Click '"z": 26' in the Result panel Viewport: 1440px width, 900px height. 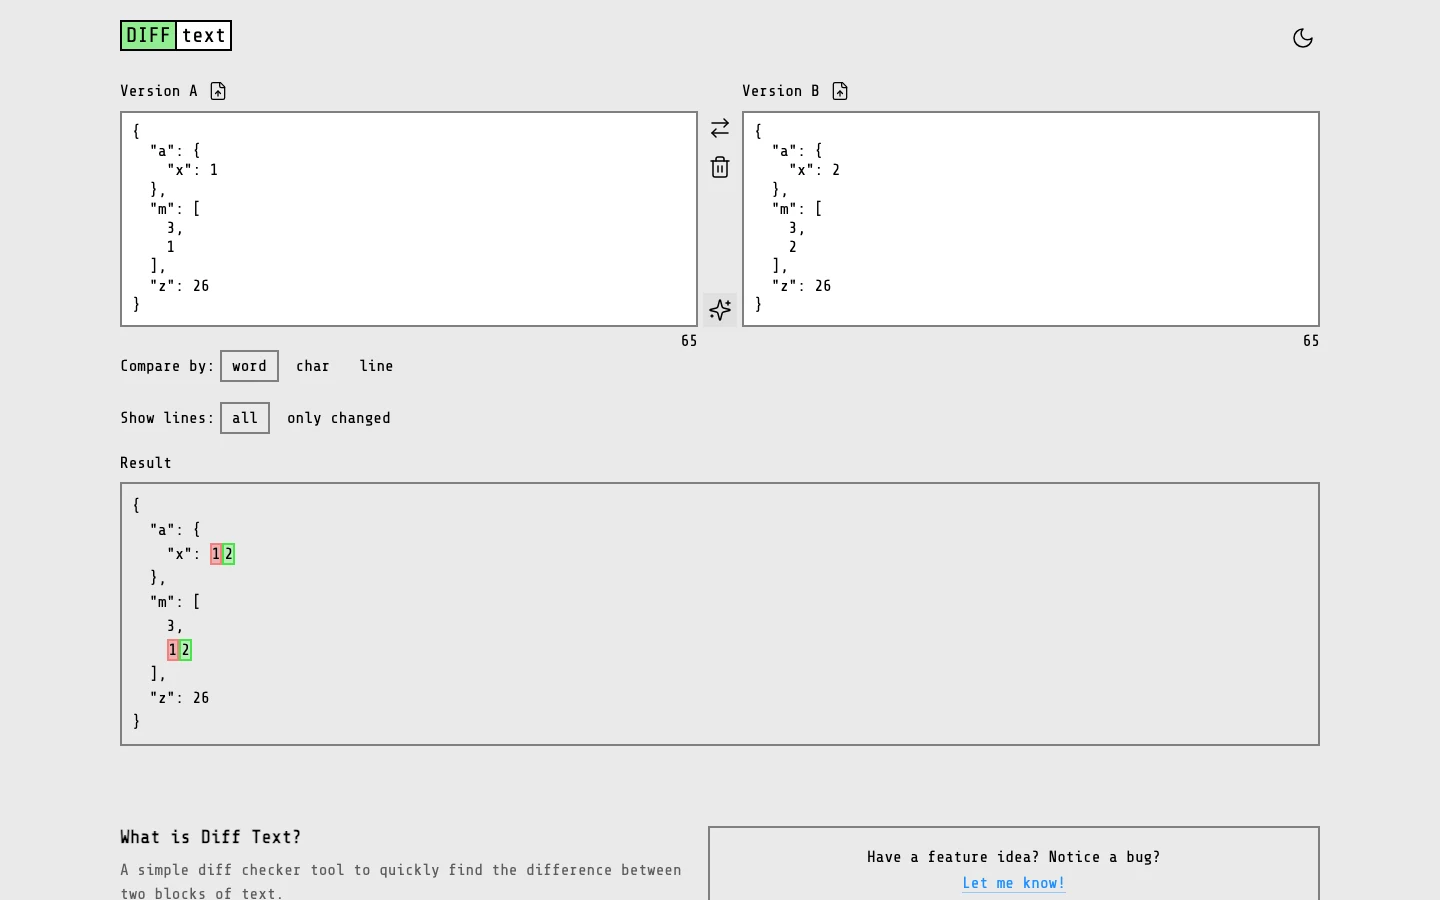click(180, 698)
